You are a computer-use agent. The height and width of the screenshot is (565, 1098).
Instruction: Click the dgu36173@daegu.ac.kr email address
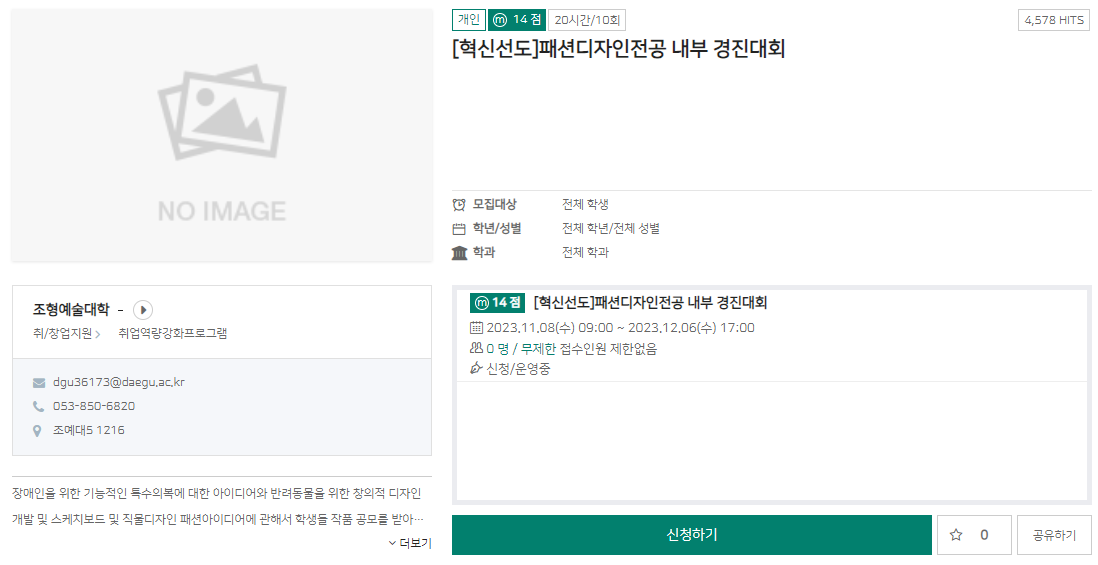[x=119, y=382]
